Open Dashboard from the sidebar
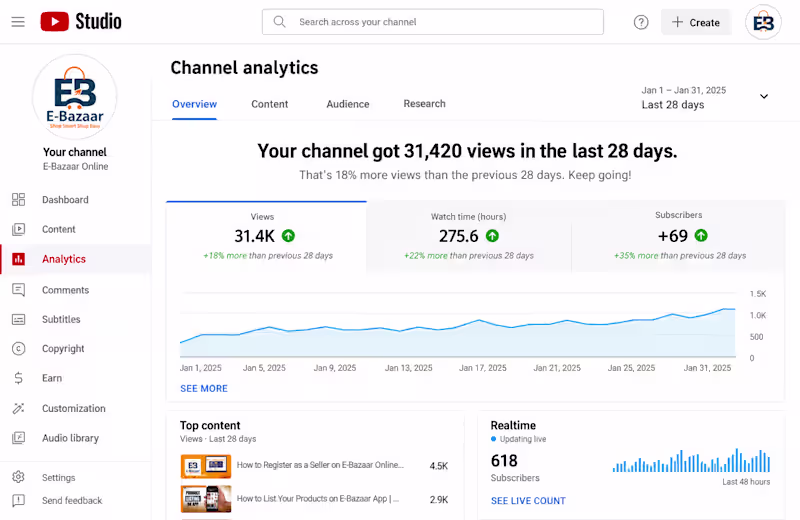Image resolution: width=800 pixels, height=520 pixels. pos(65,200)
